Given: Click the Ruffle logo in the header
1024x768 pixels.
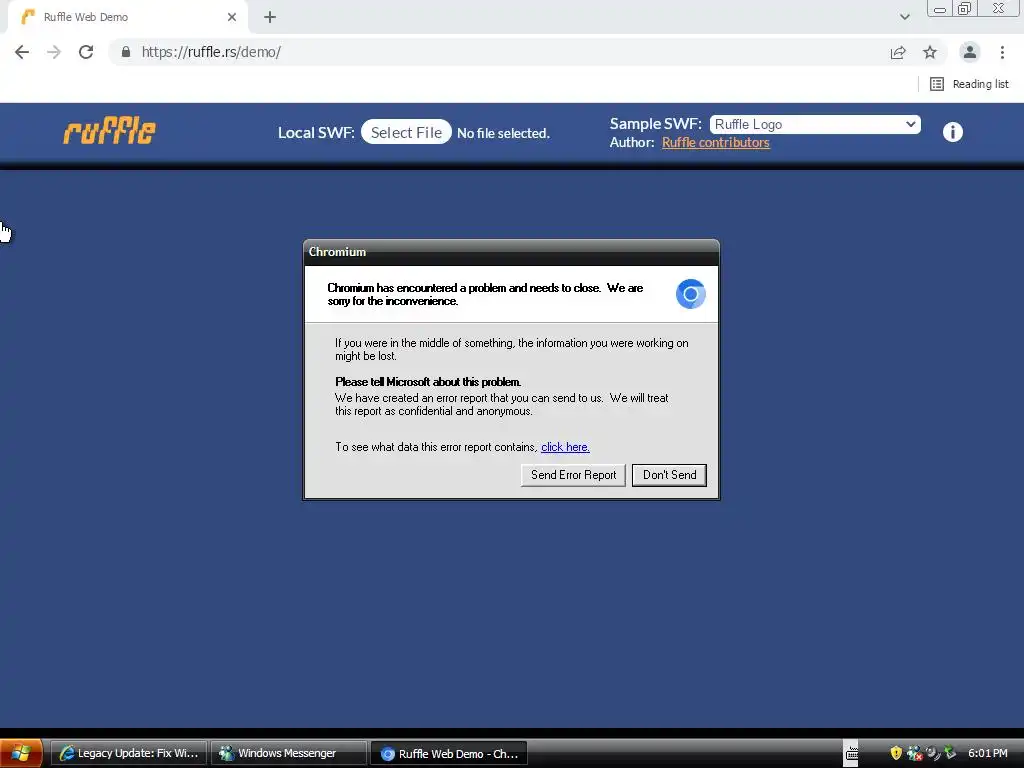Looking at the screenshot, I should 110,131.
